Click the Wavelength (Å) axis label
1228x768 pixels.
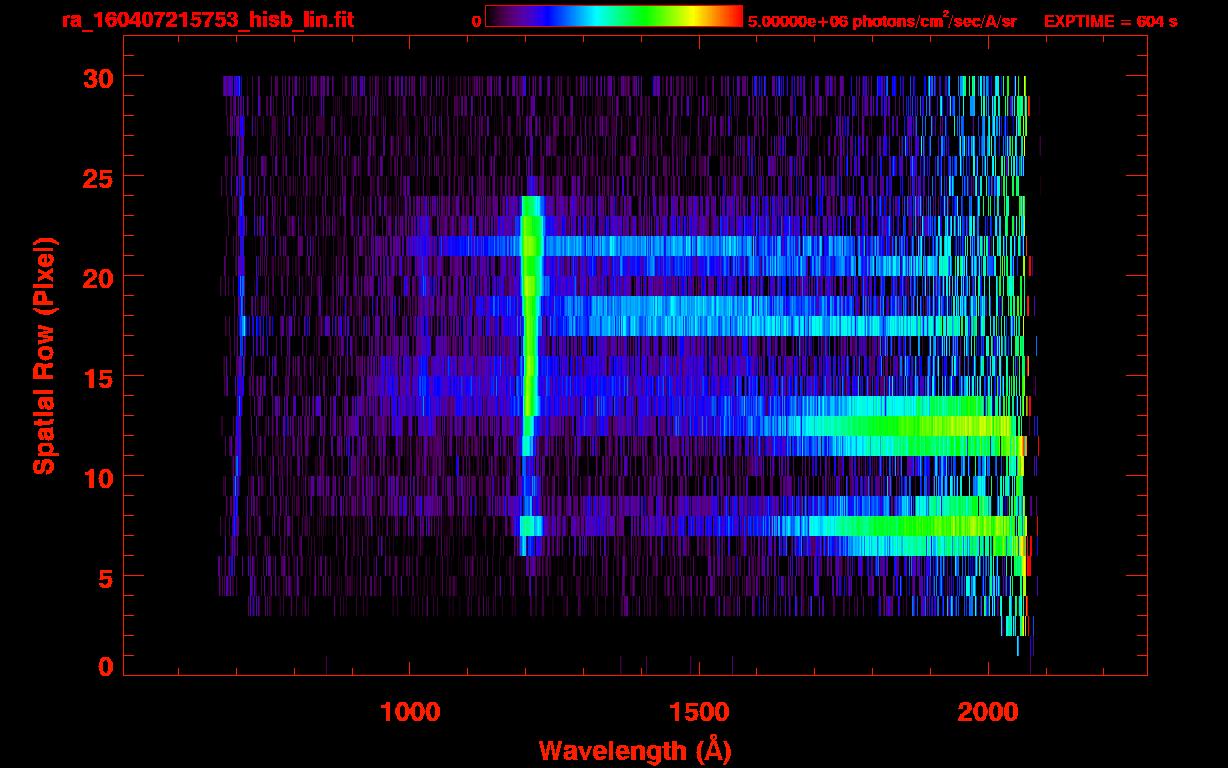[629, 749]
